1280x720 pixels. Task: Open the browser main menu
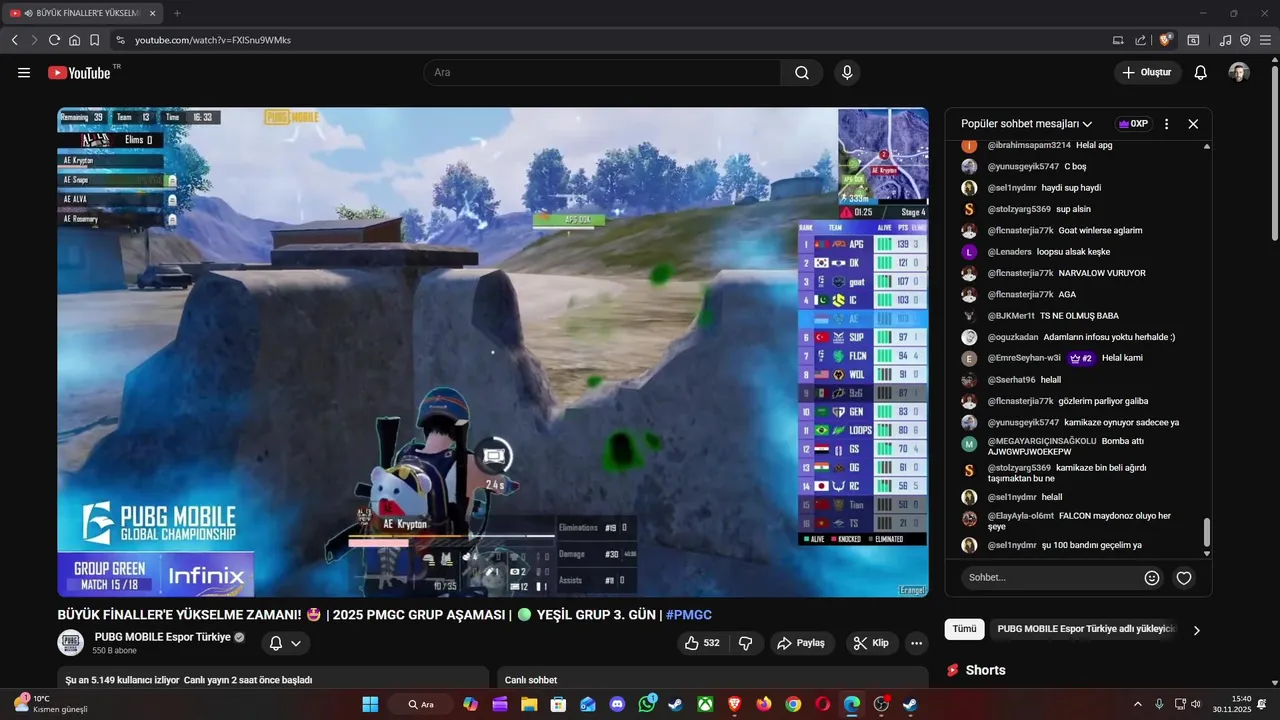[1265, 40]
